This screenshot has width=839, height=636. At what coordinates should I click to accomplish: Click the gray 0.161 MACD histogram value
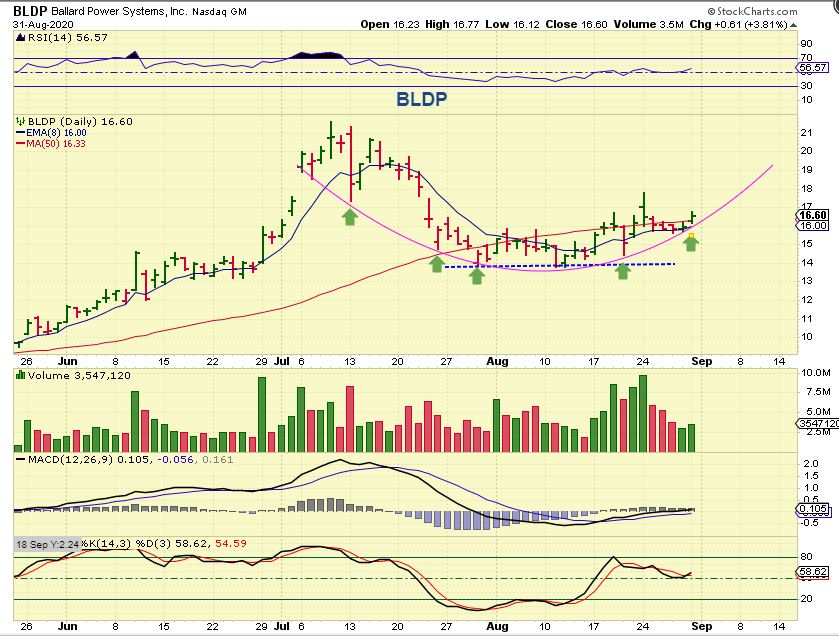click(218, 459)
